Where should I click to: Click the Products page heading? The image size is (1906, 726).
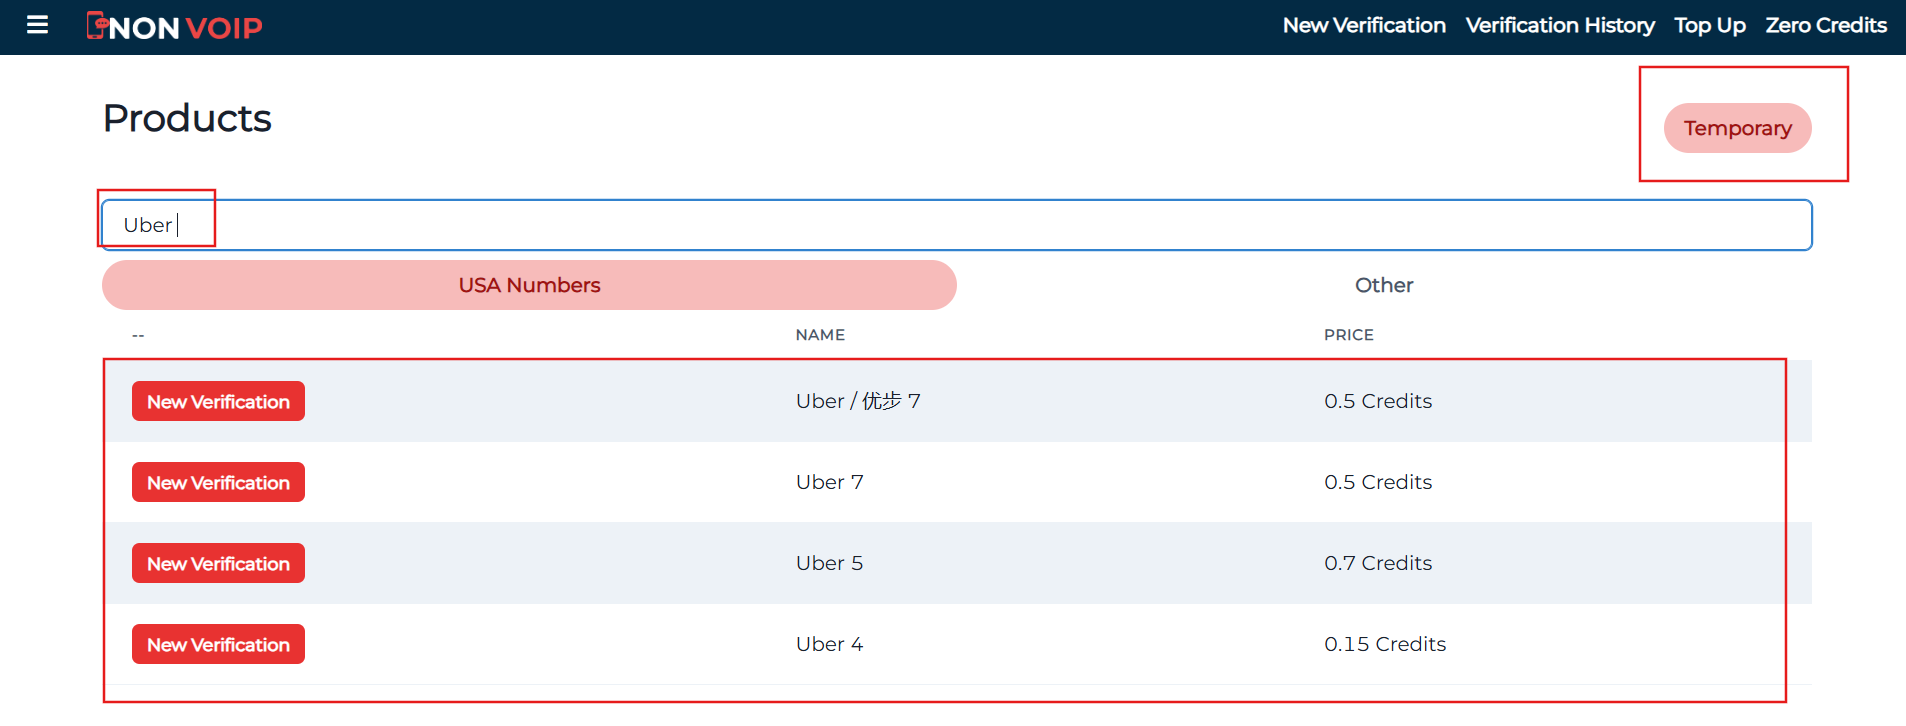point(187,118)
